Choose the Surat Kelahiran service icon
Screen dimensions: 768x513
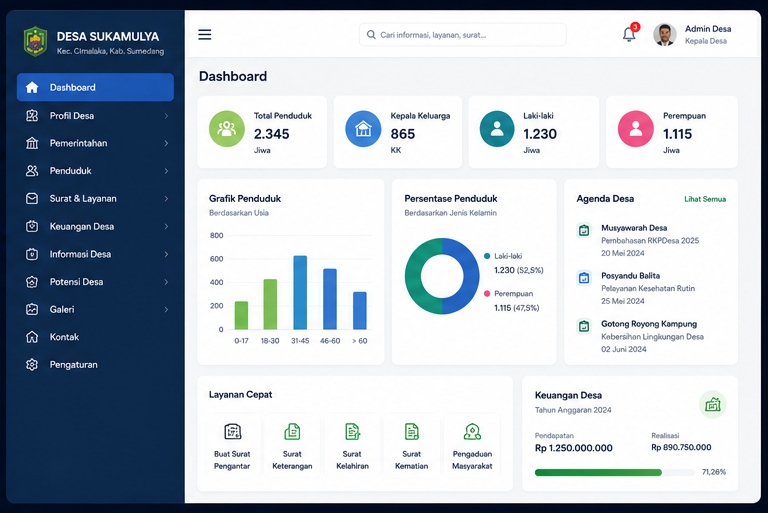click(352, 431)
